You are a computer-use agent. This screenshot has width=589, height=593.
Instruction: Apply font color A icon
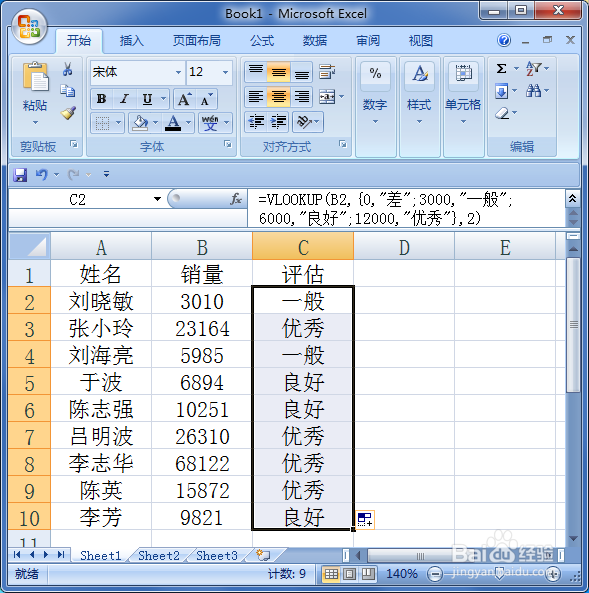173,123
